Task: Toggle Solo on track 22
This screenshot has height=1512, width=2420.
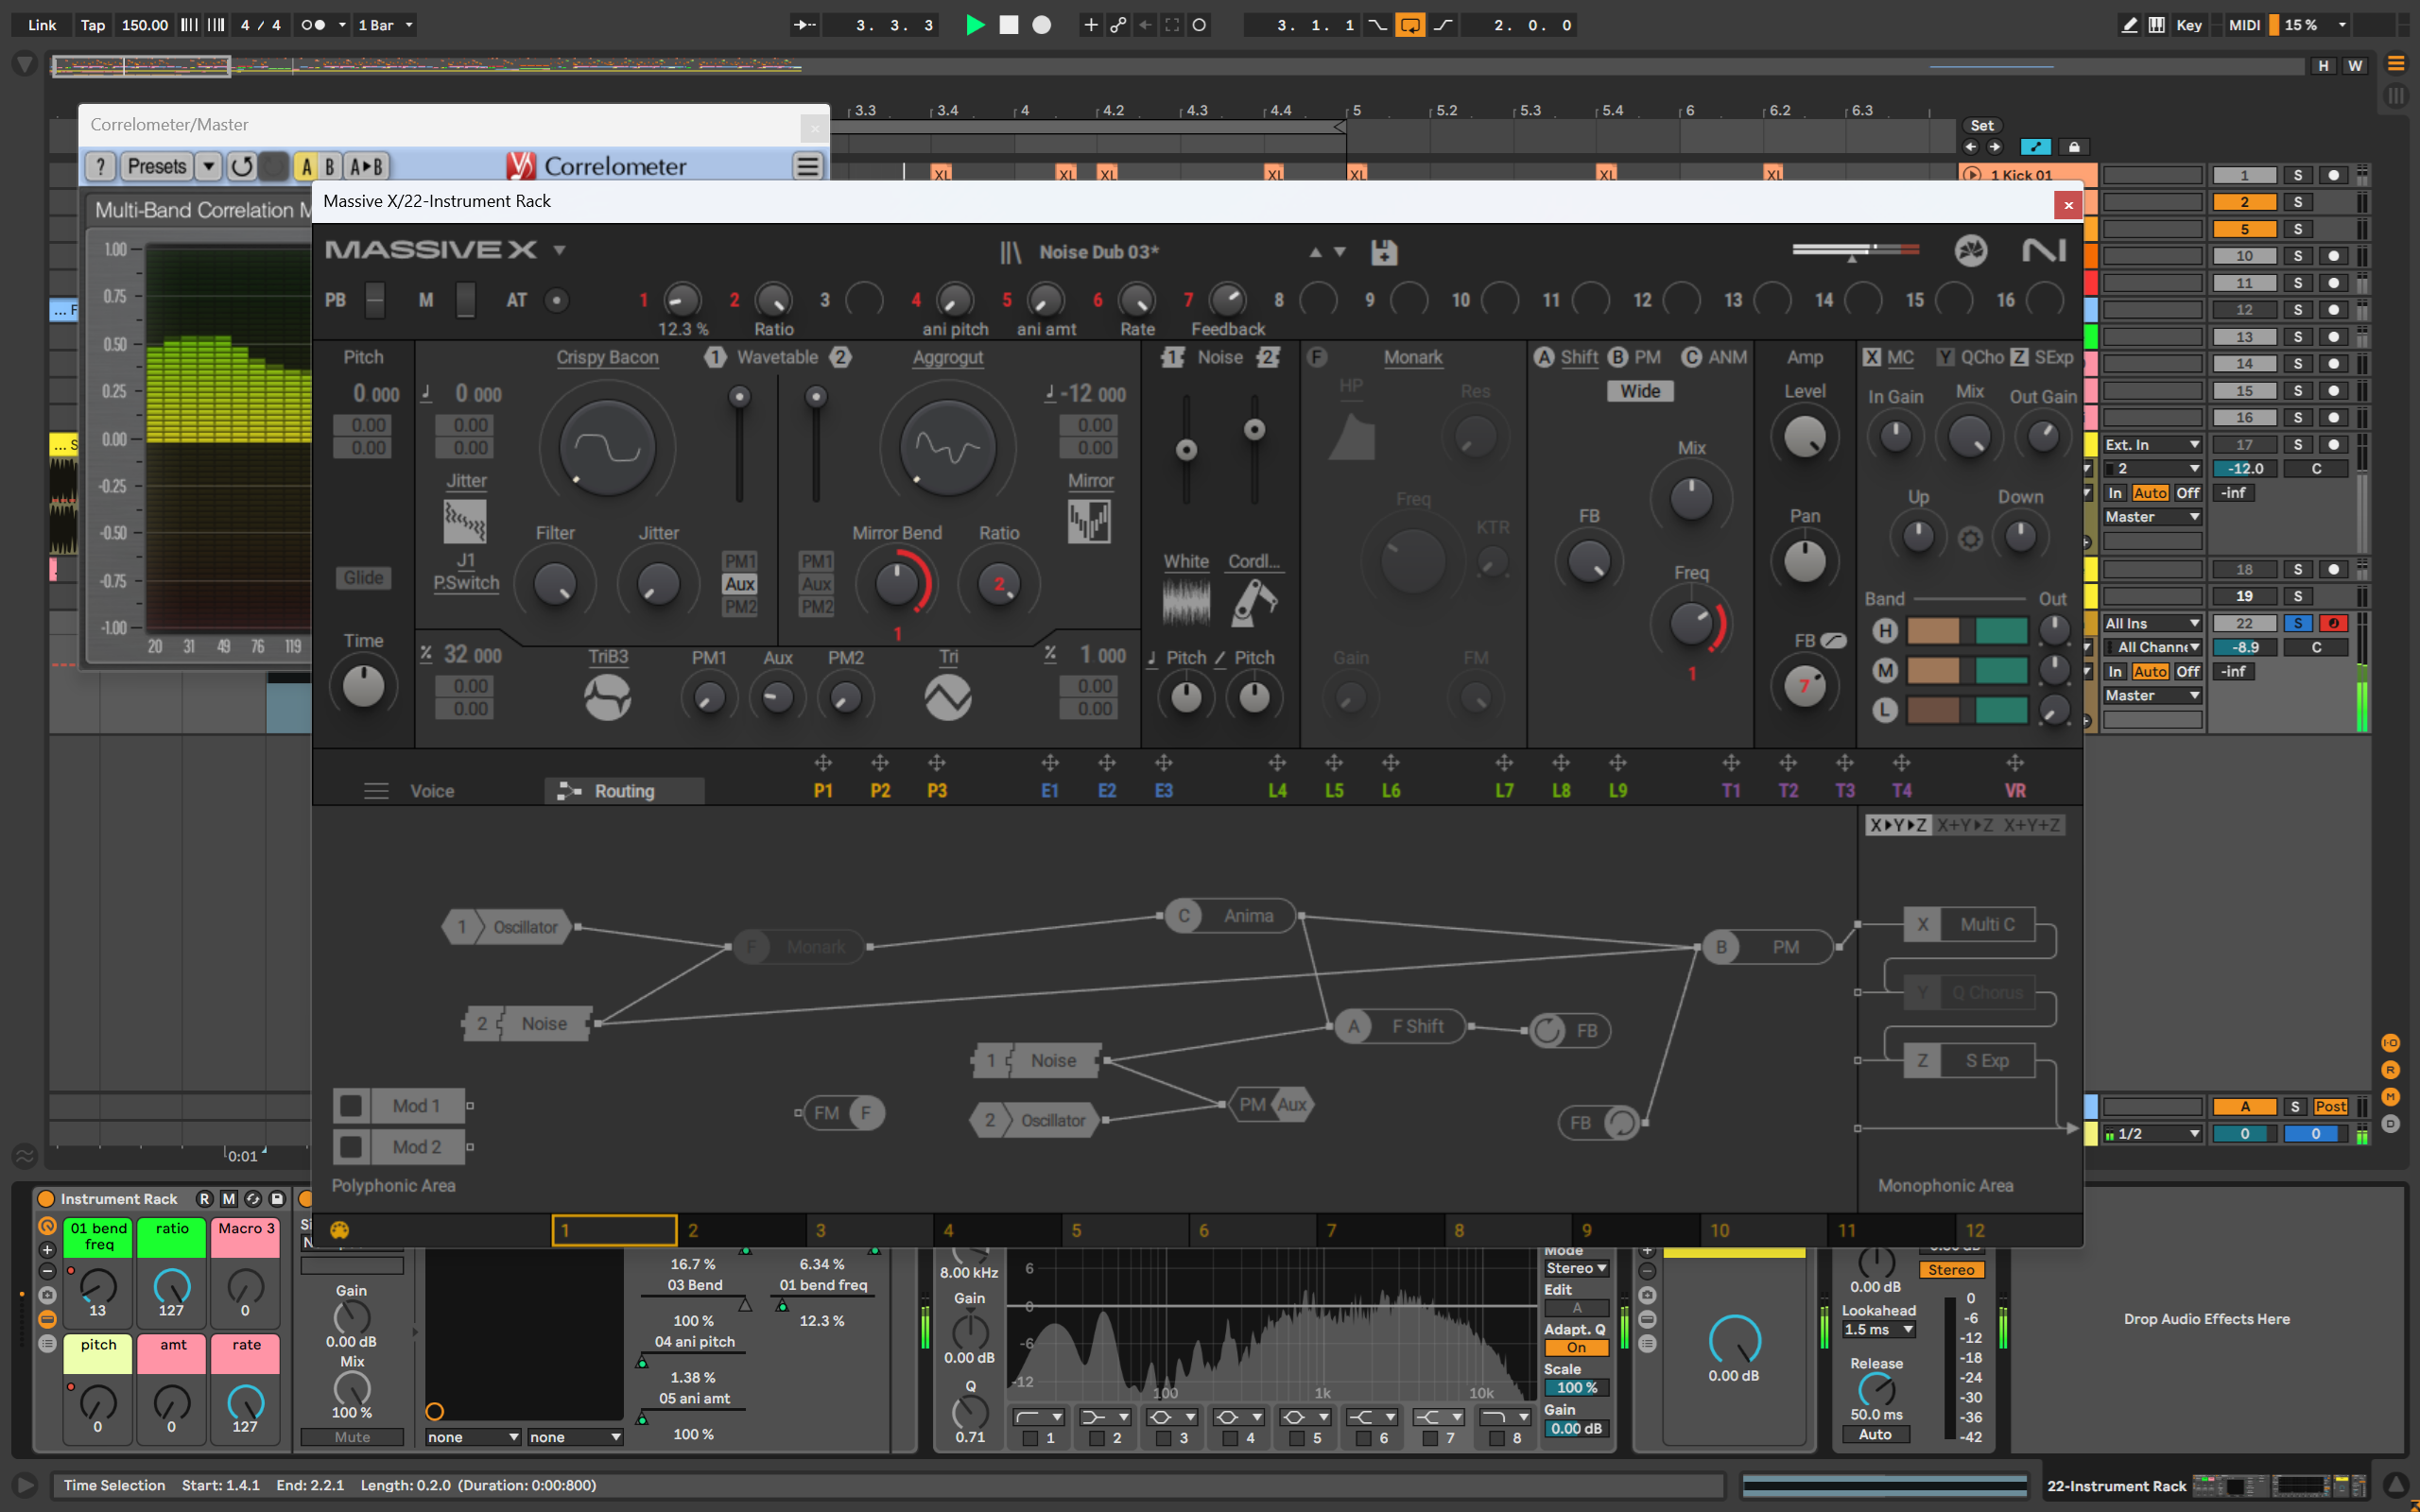Action: (x=2298, y=623)
